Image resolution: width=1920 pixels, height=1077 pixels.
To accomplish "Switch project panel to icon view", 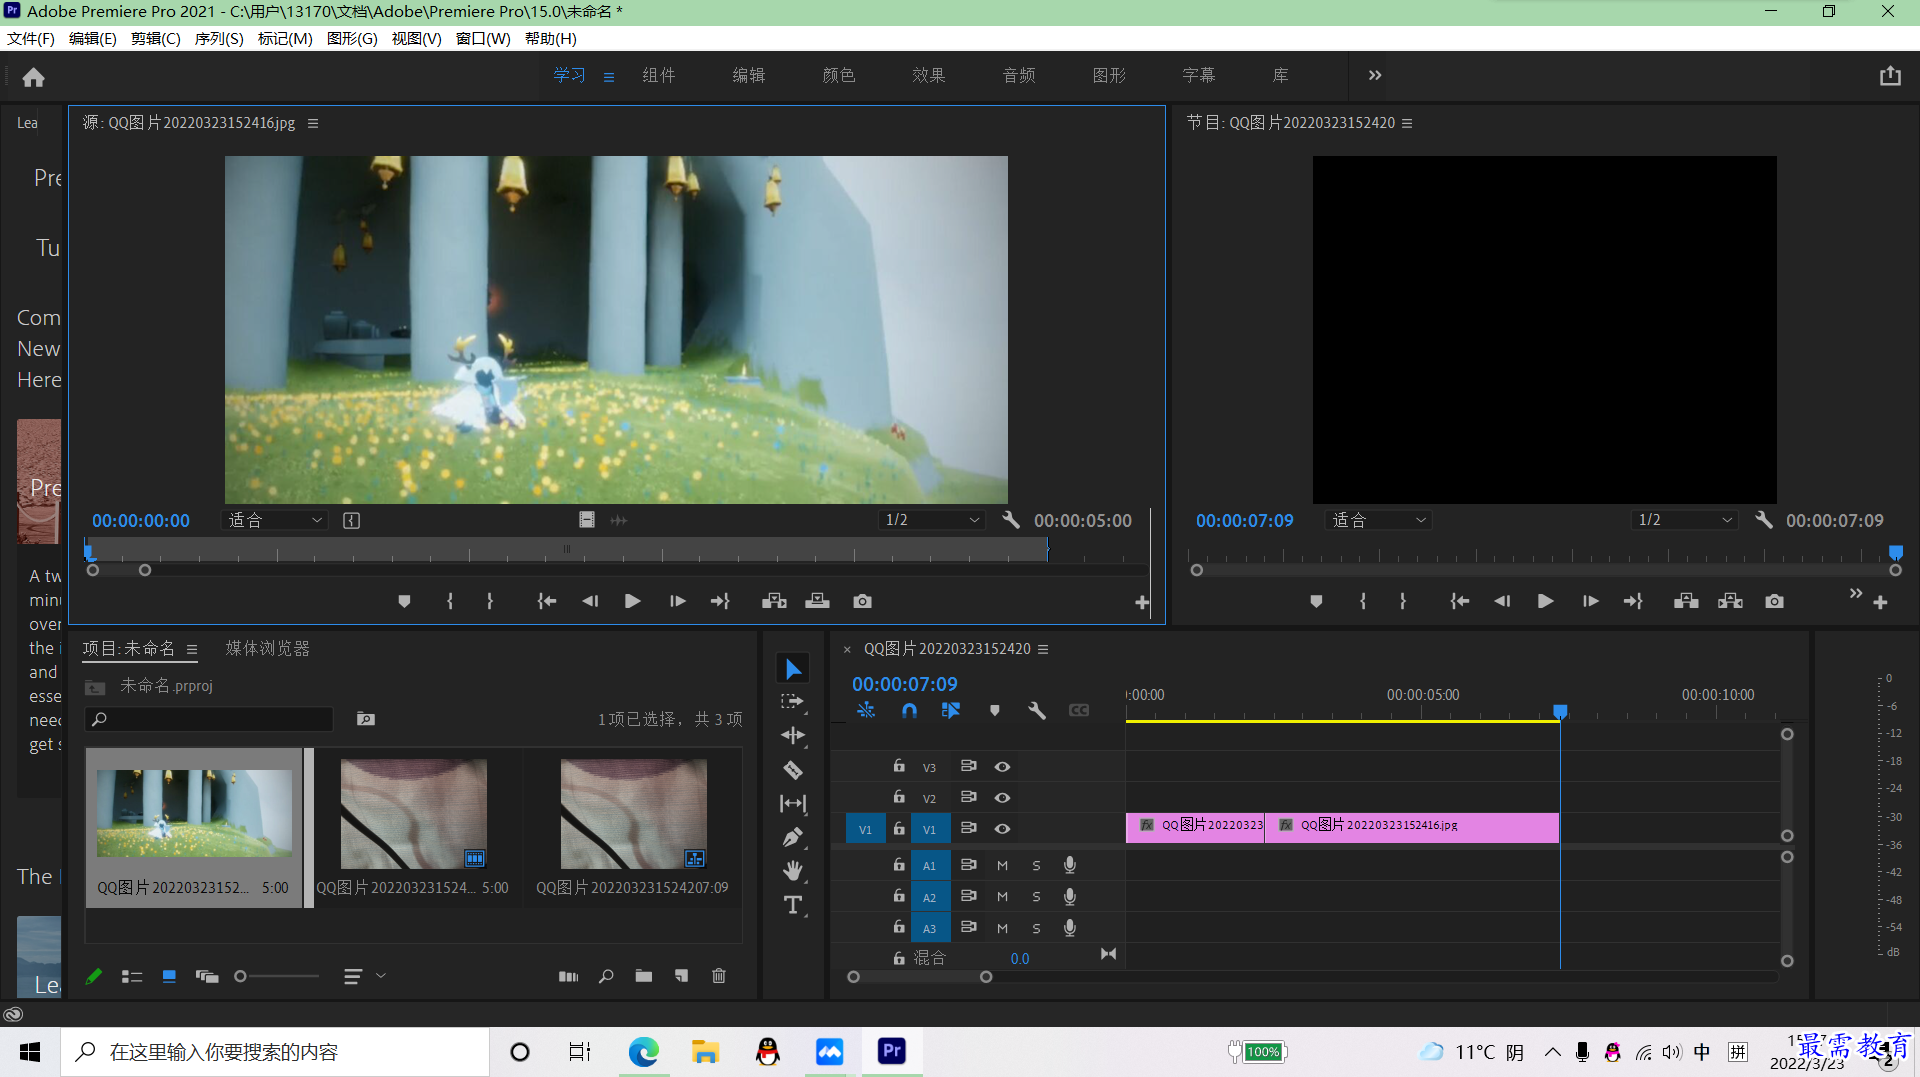I will pyautogui.click(x=169, y=977).
